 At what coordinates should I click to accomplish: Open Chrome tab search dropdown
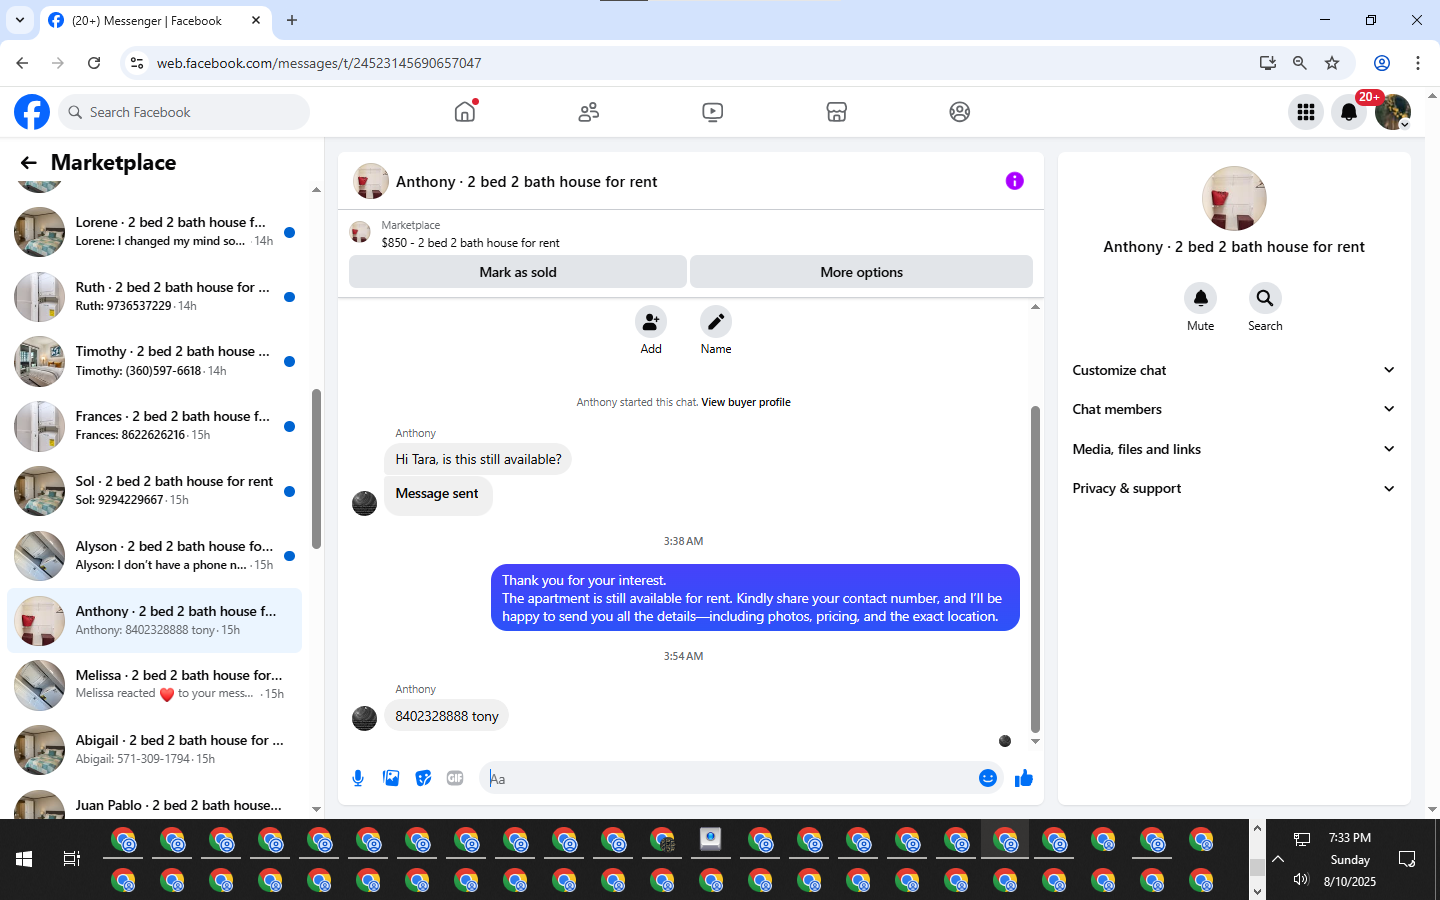[19, 20]
